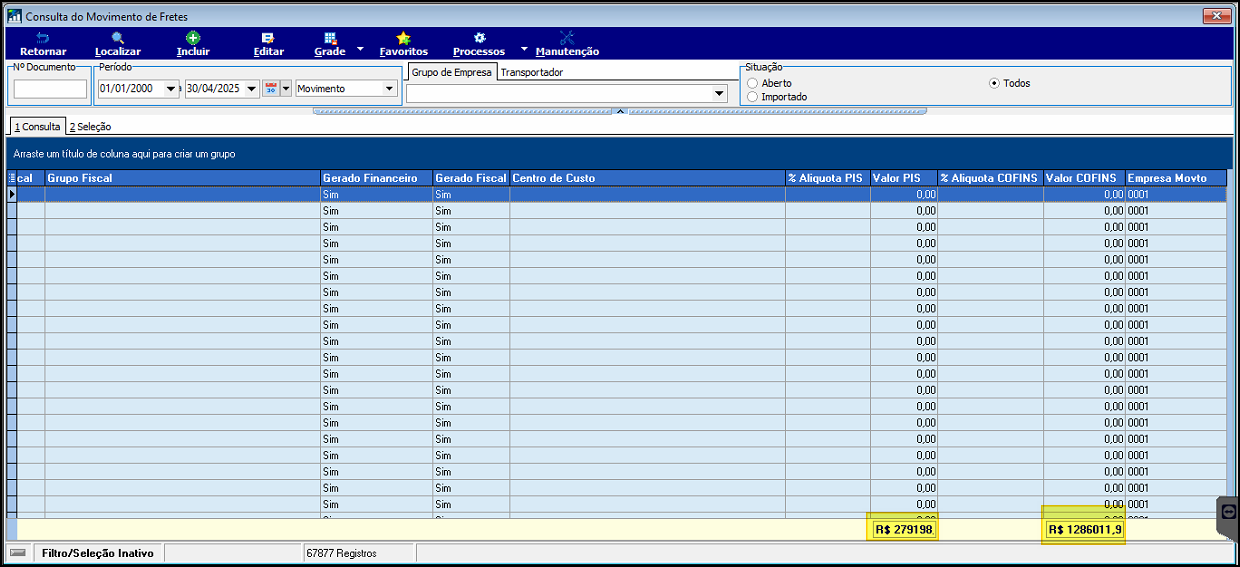Viewport: 1240px width, 567px height.
Task: Close the Consulta do Movimento de Fretes window
Action: click(x=1216, y=15)
